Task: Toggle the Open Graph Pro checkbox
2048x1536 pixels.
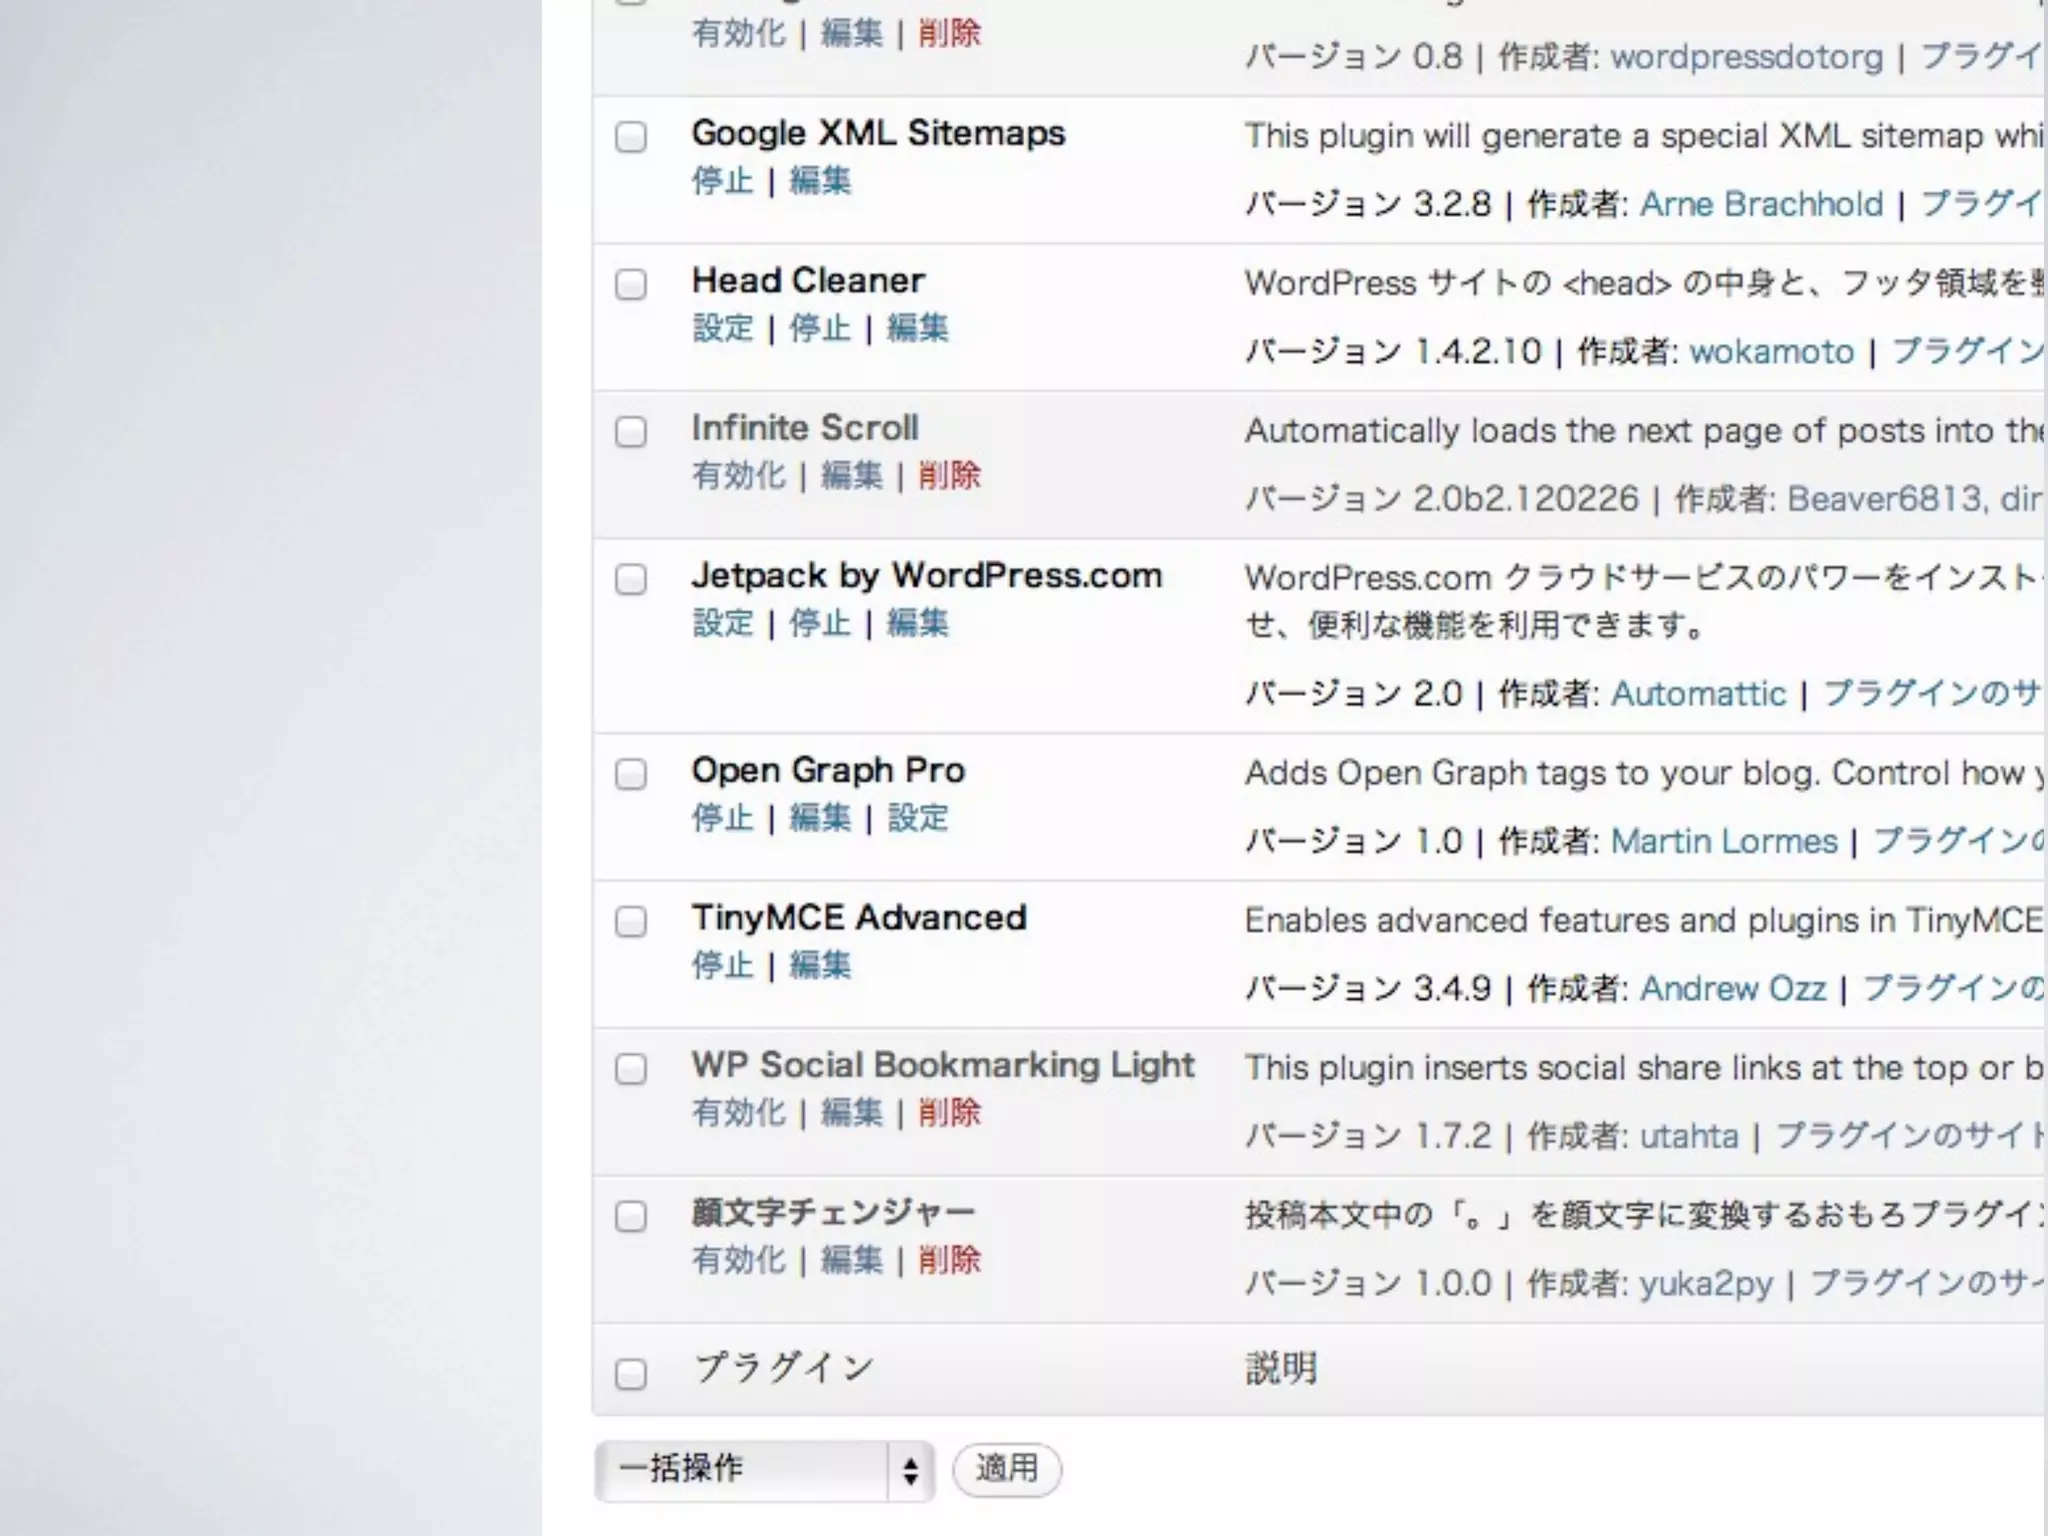Action: (631, 774)
